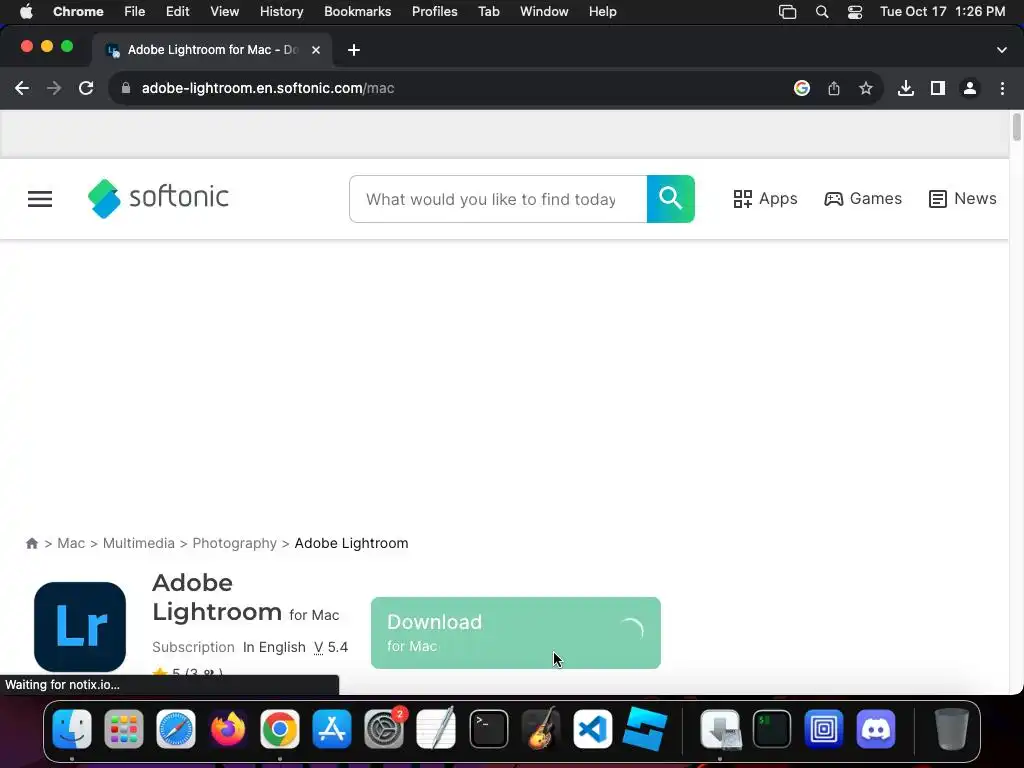Viewport: 1024px width, 768px height.
Task: Click the V 5.4 version text
Action: pyautogui.click(x=331, y=647)
